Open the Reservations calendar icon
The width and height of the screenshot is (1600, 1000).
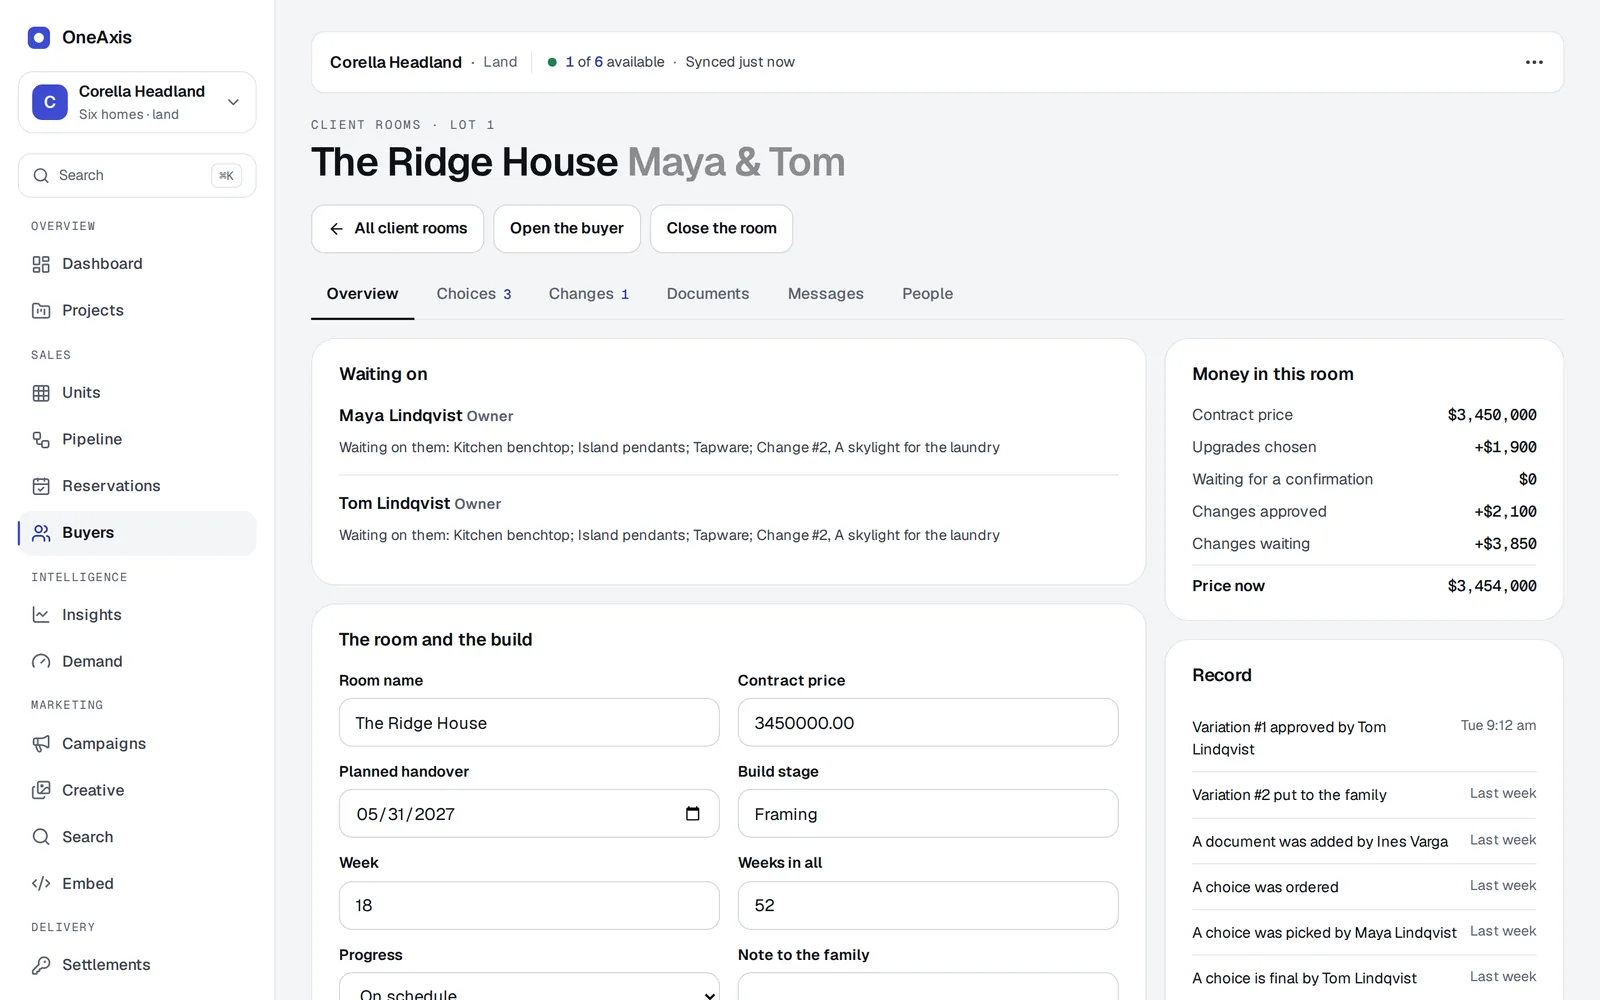41,486
